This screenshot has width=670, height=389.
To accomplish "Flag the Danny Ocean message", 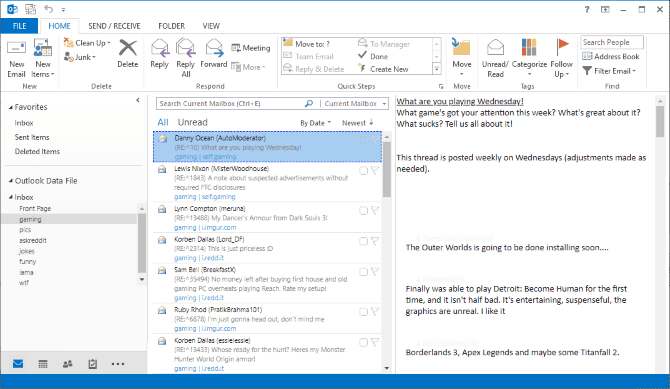I will pyautogui.click(x=375, y=140).
